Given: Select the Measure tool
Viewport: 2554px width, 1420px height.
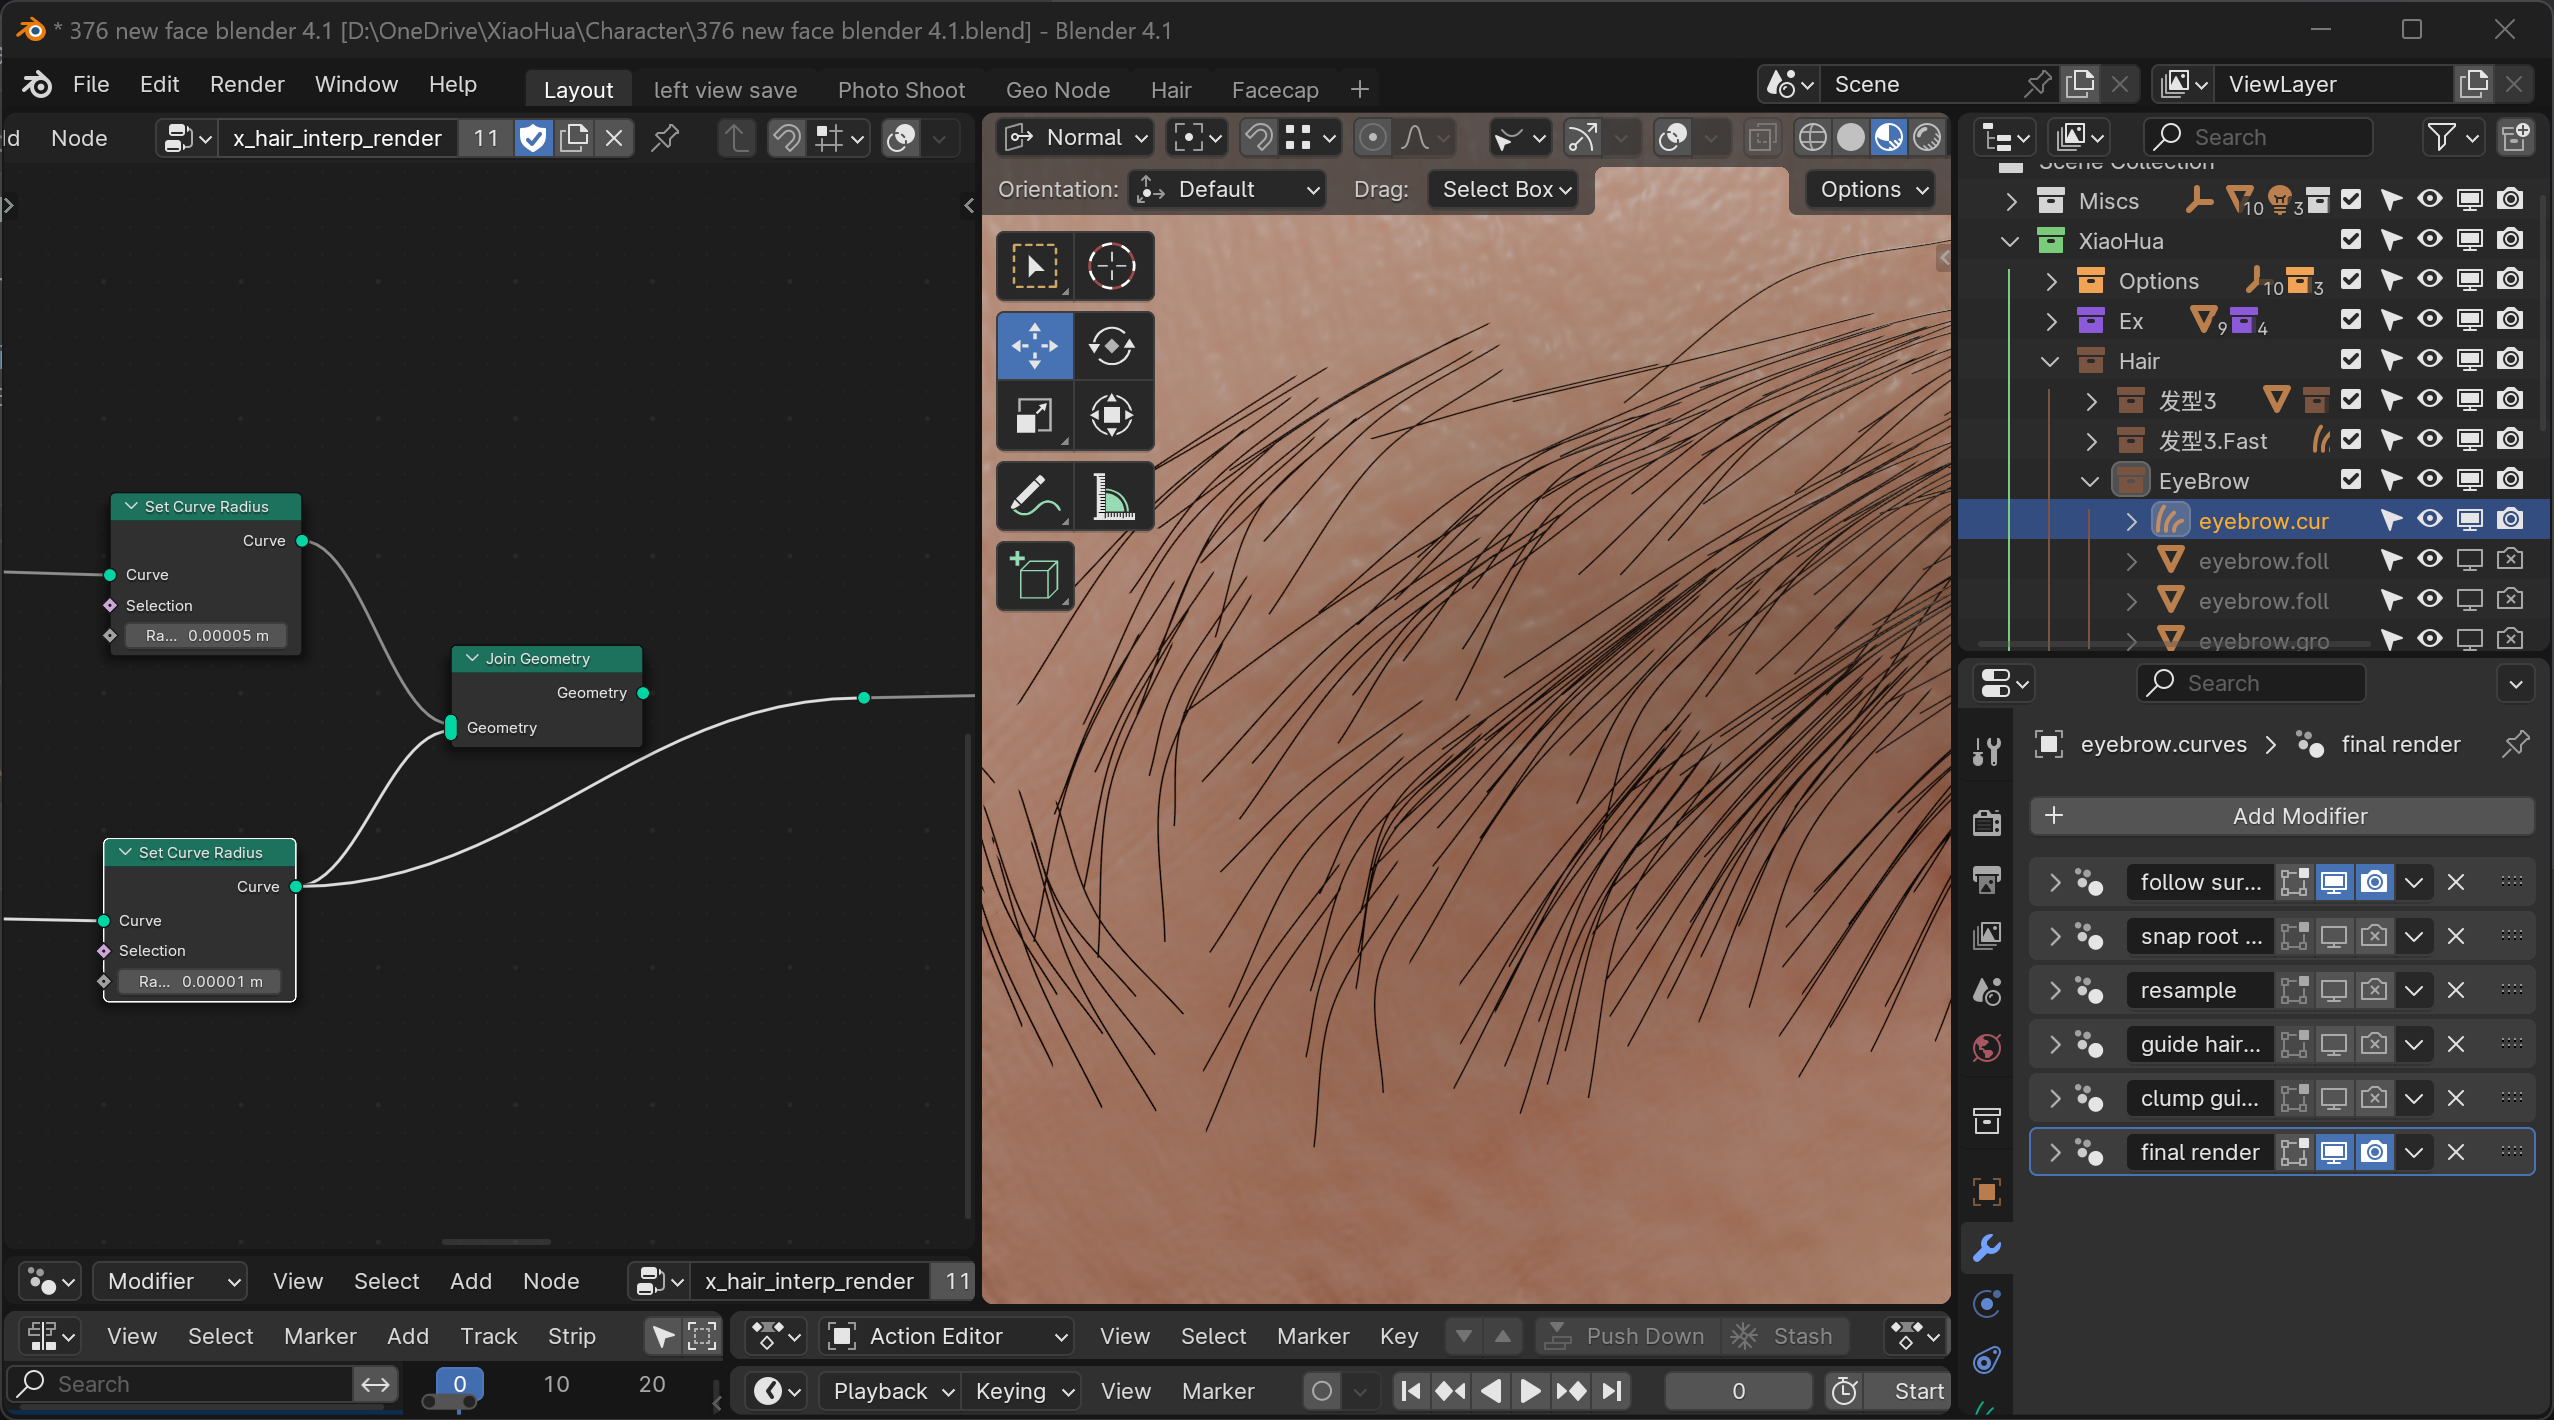Looking at the screenshot, I should click(1112, 496).
